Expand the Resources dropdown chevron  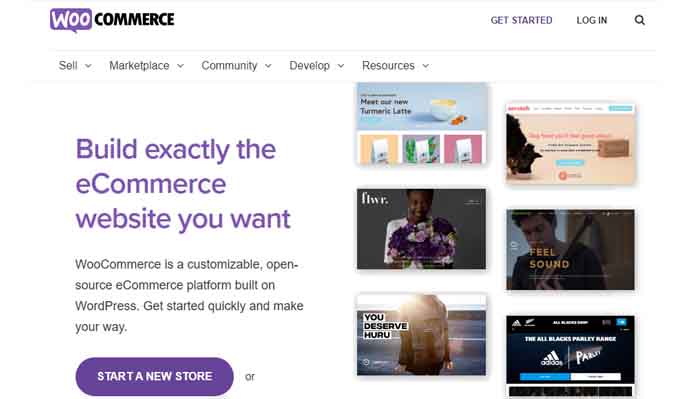pos(425,66)
